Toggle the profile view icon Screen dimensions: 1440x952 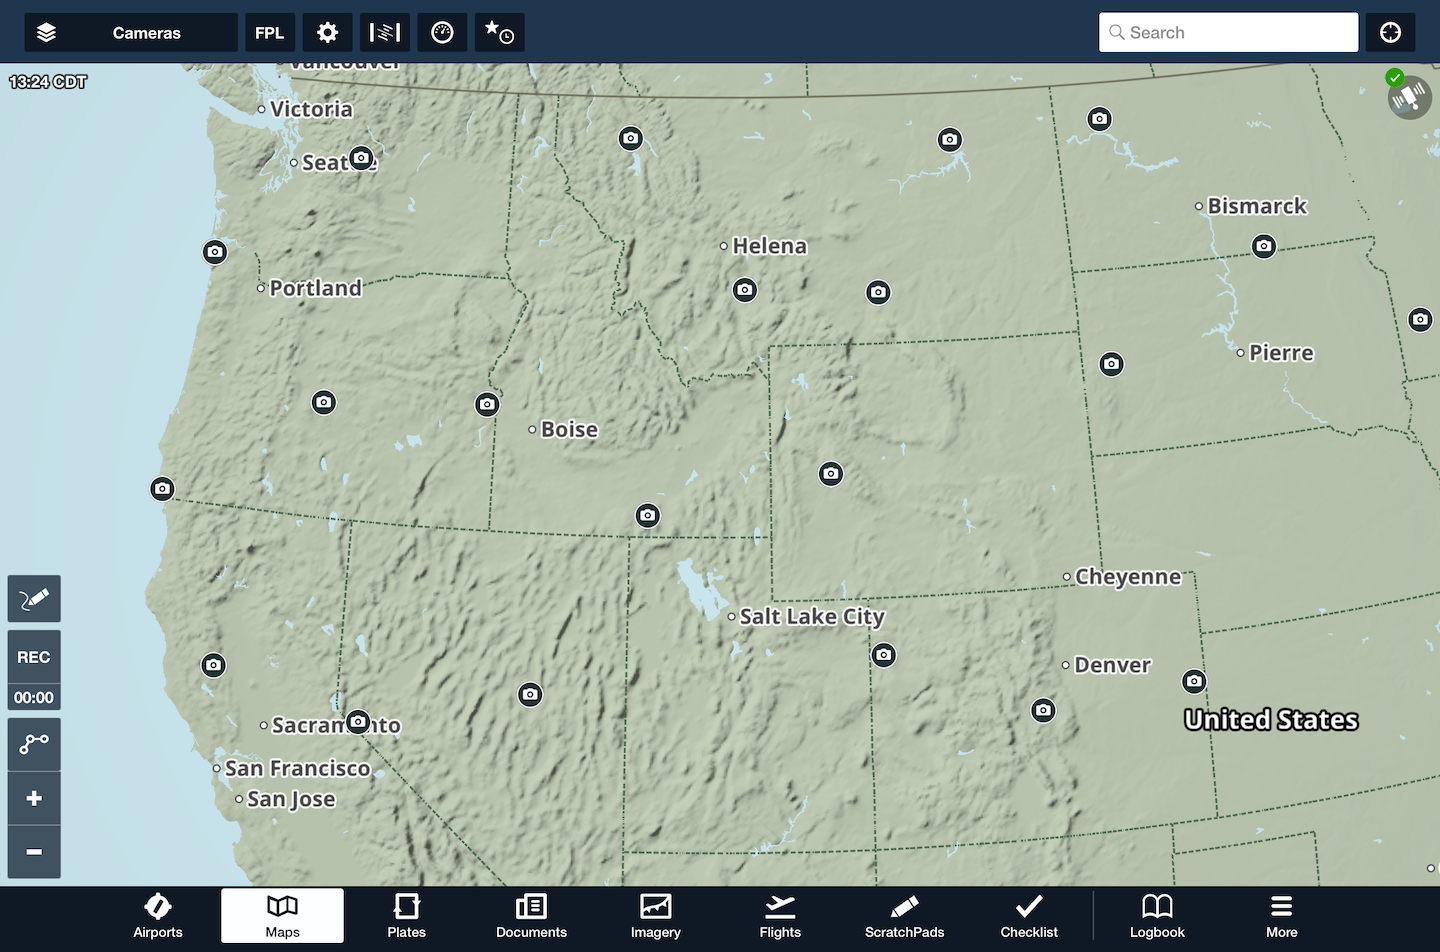(385, 33)
